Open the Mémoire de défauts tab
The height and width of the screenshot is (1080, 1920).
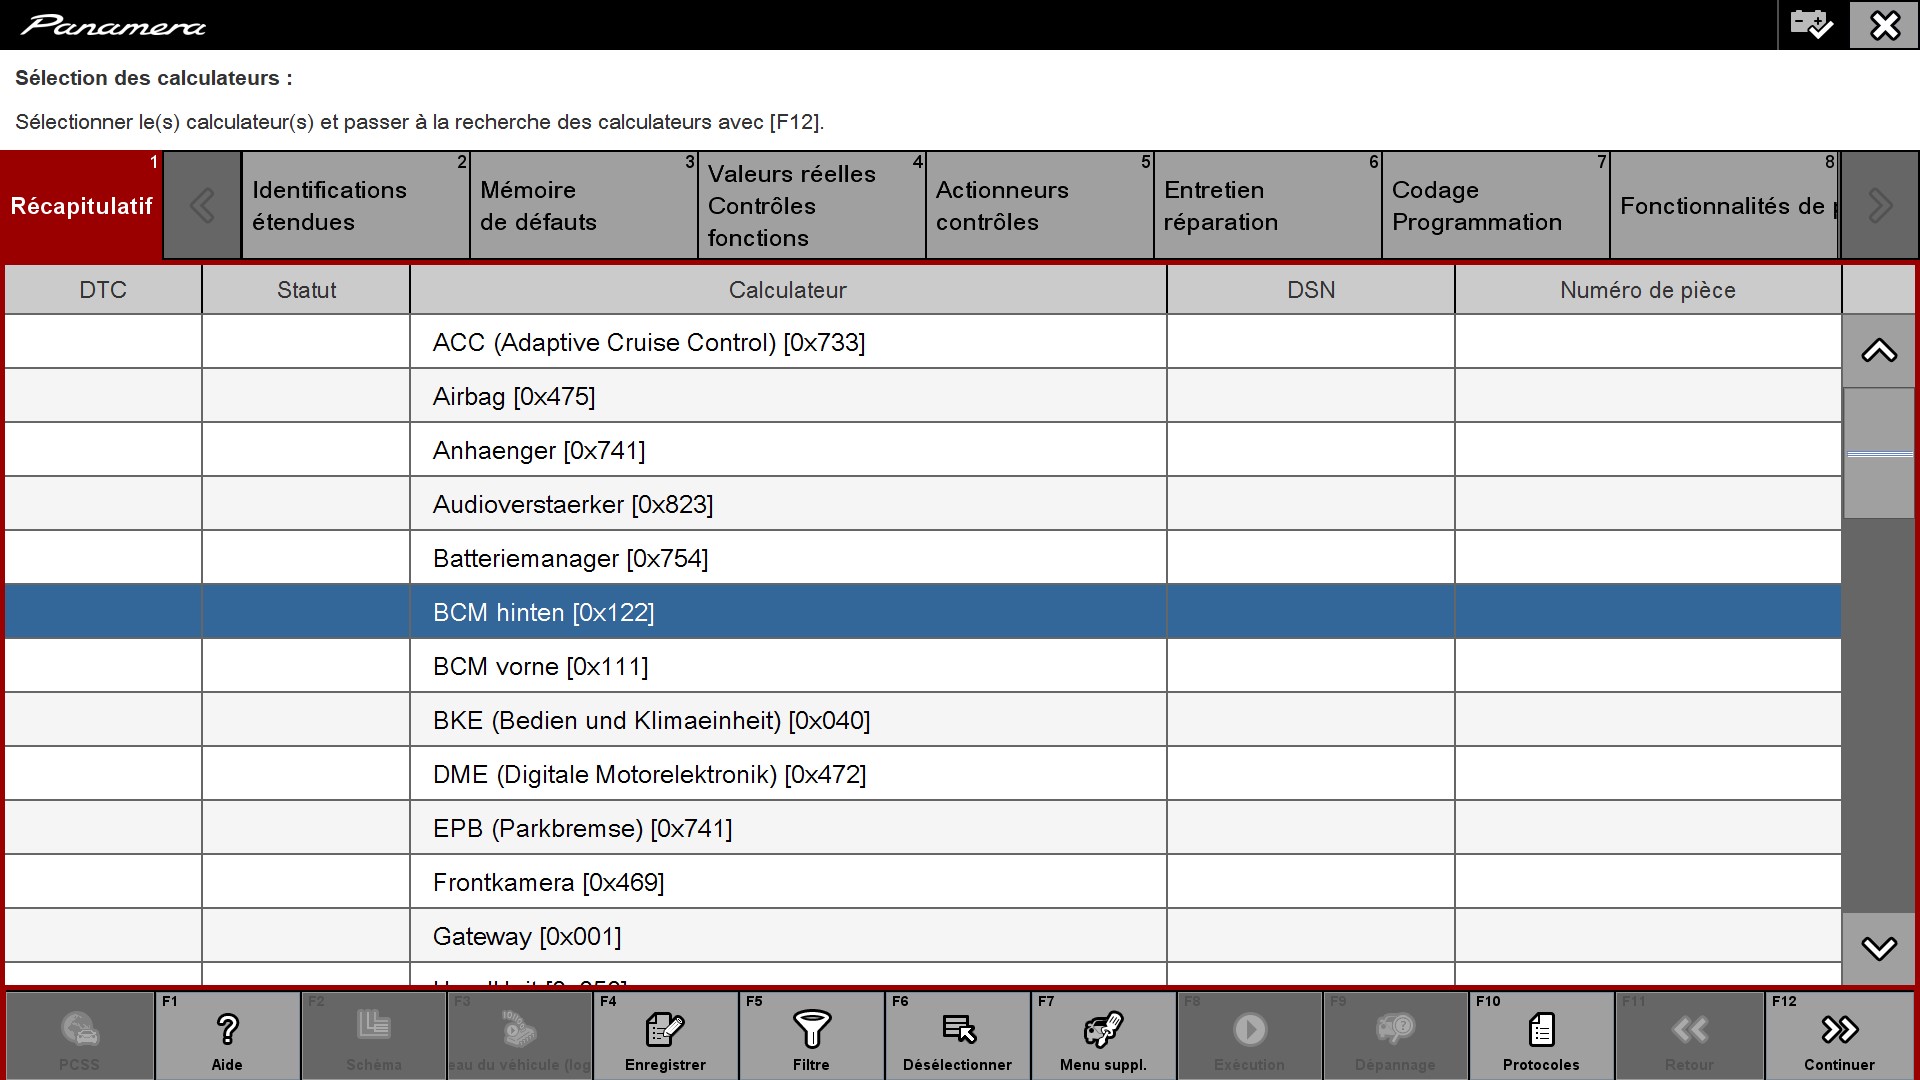coord(584,206)
